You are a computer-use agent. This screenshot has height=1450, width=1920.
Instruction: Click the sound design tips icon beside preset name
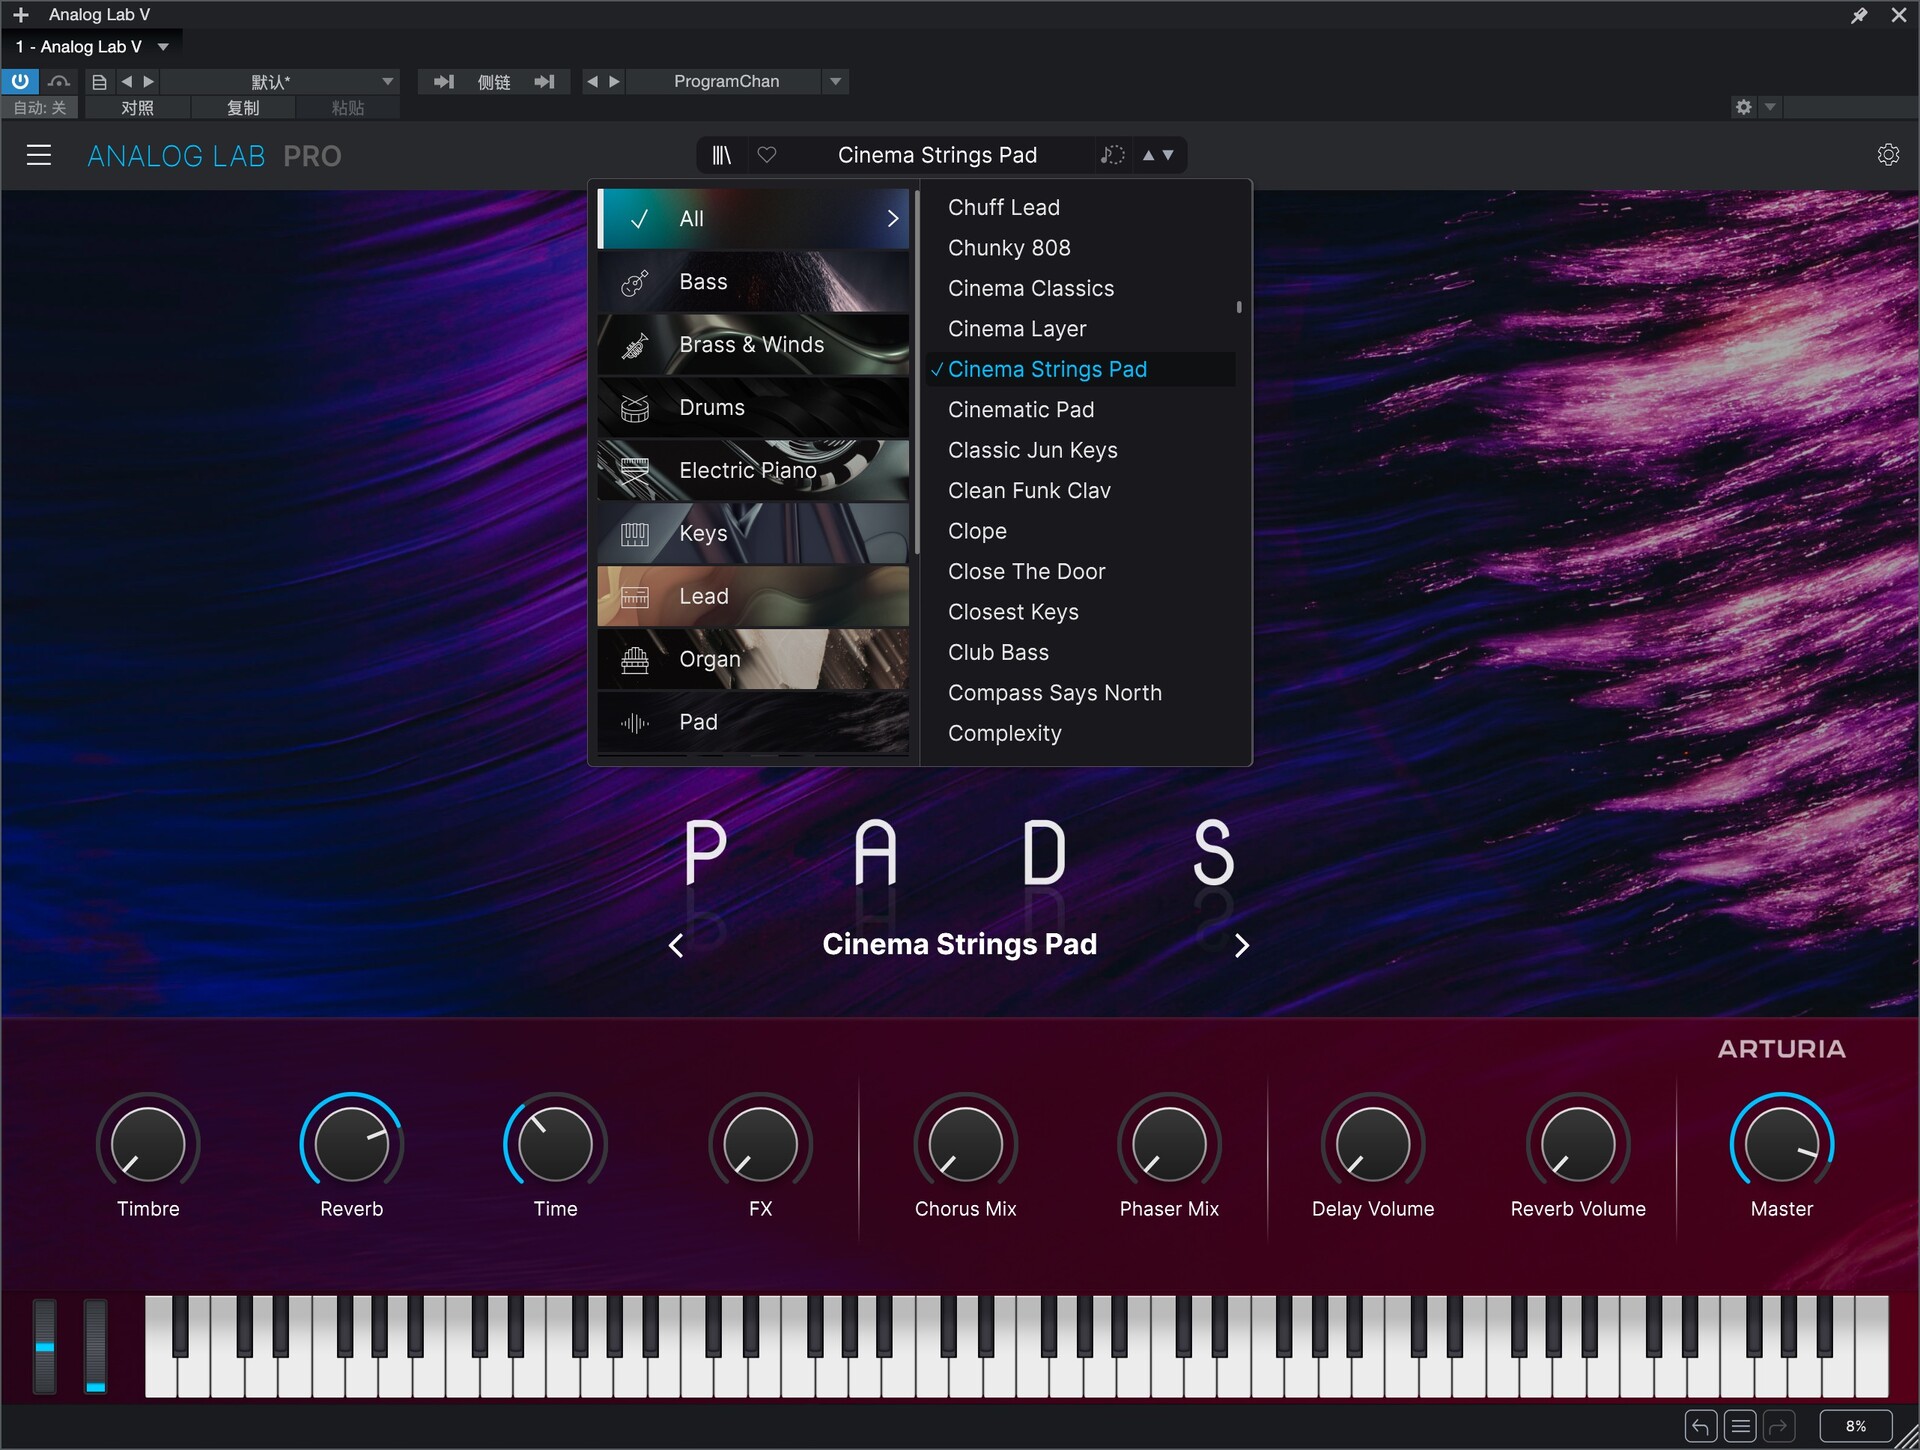click(1112, 155)
